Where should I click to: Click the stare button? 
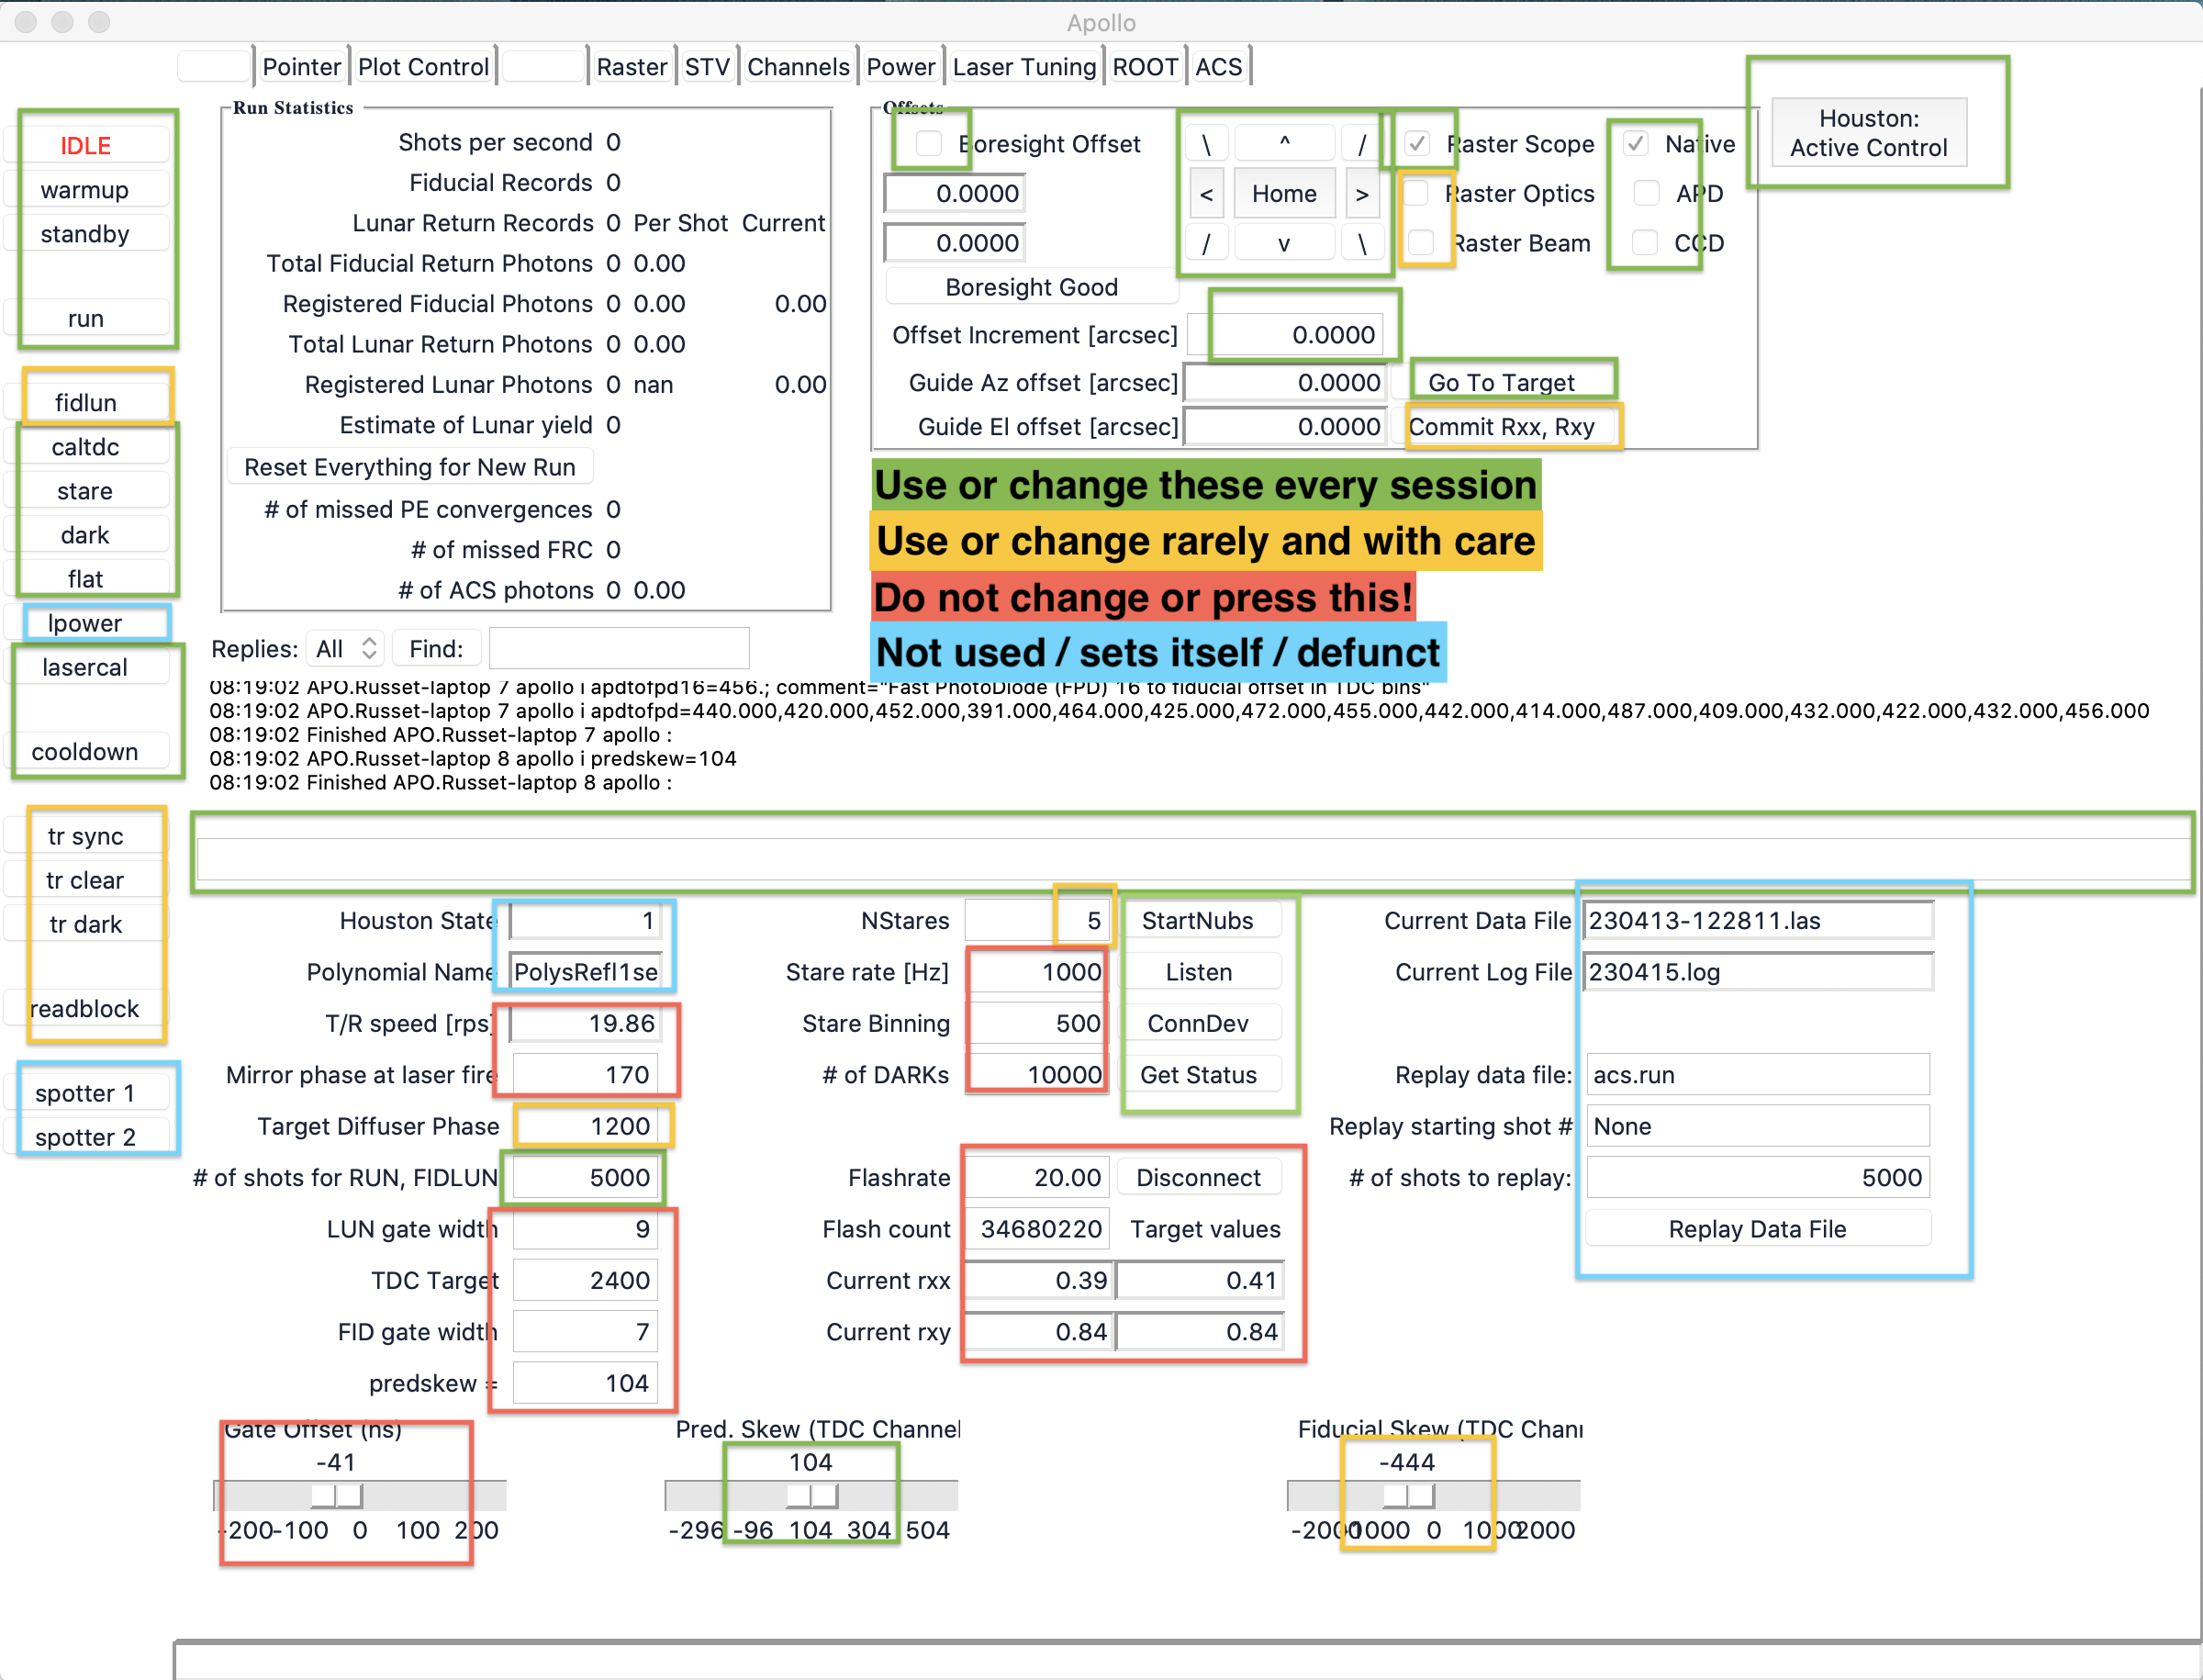point(86,491)
